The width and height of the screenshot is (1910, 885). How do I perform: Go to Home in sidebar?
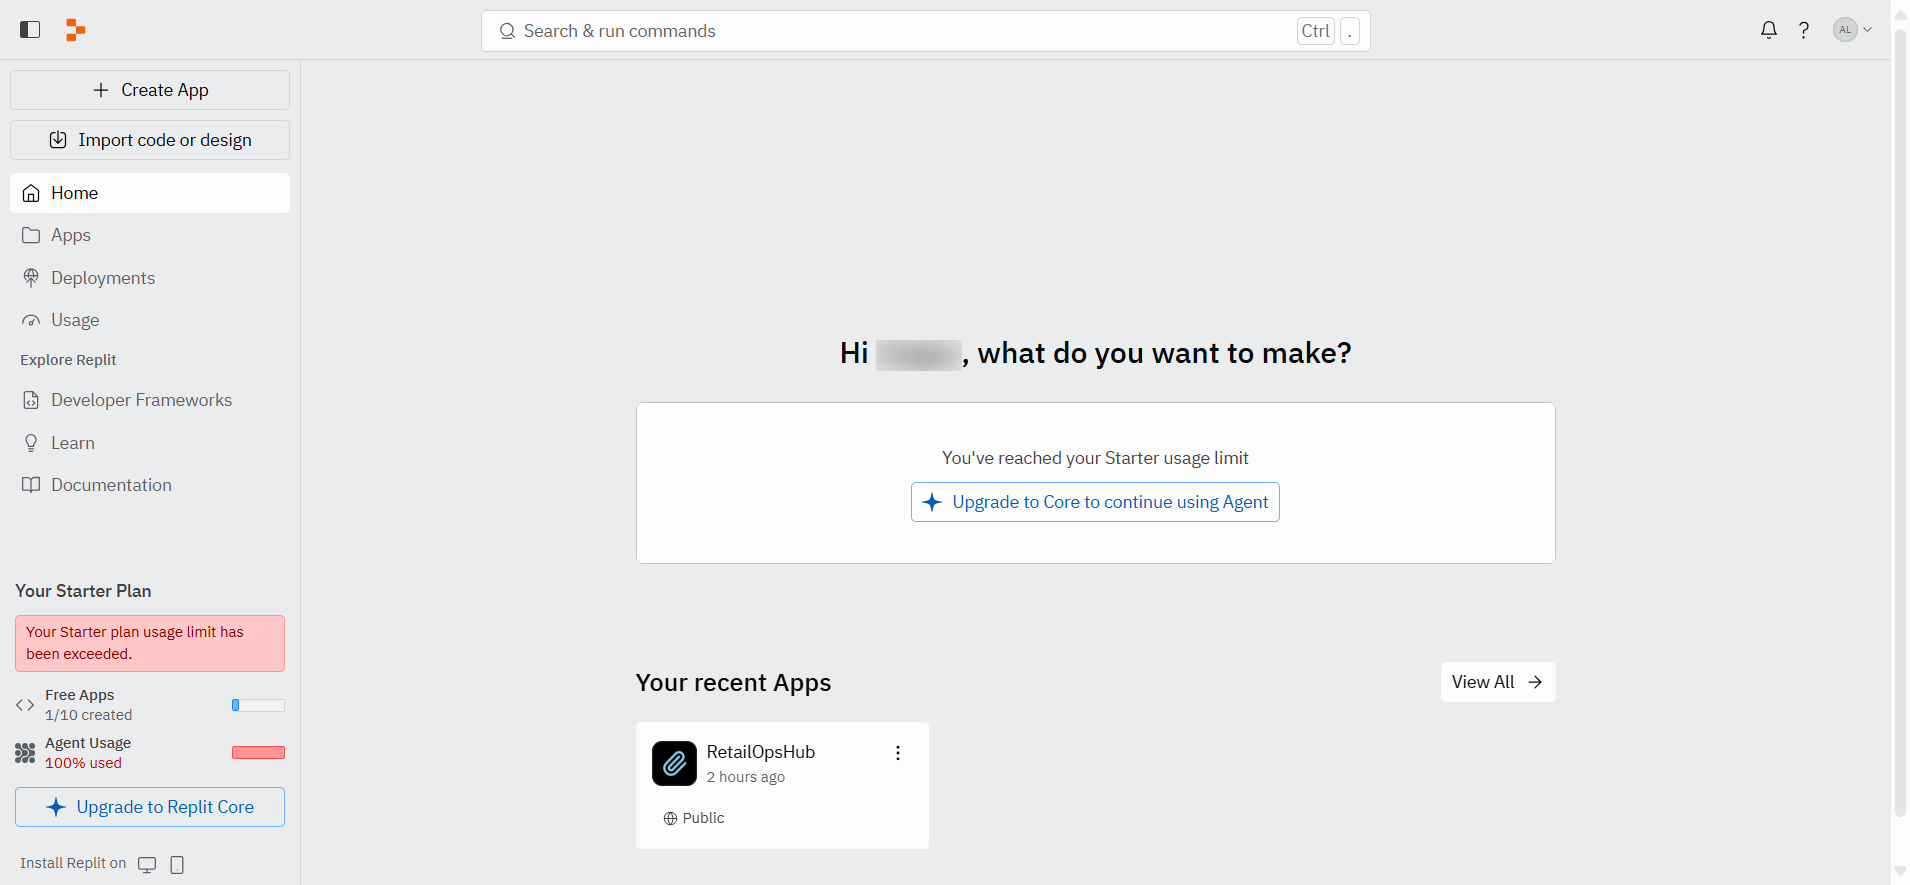150,193
